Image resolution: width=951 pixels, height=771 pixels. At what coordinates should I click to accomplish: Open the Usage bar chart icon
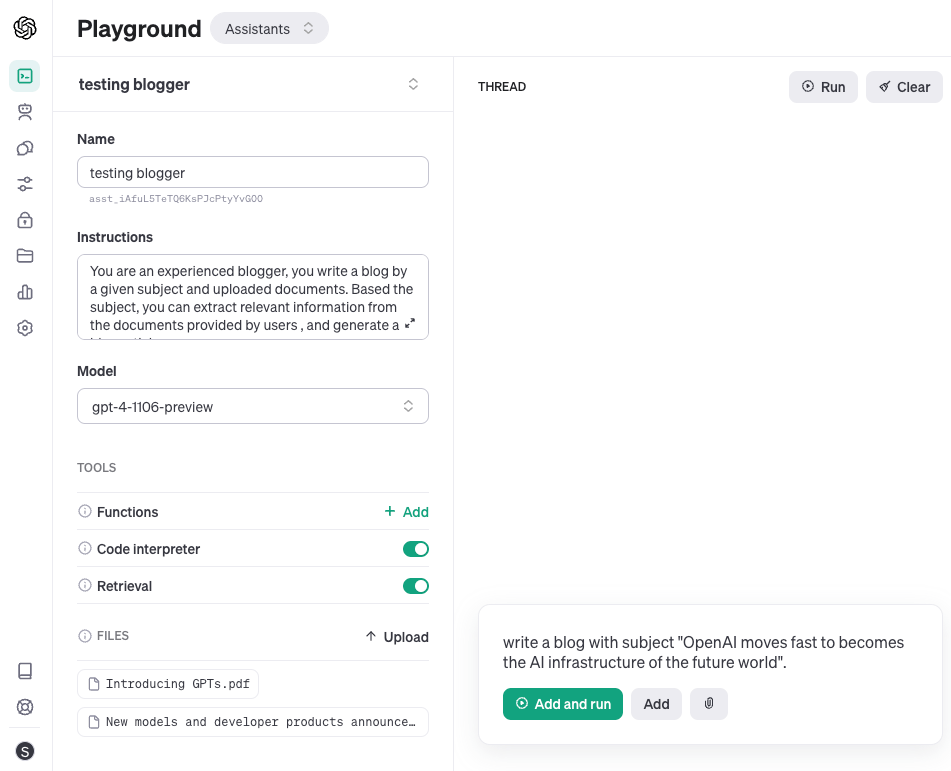(x=25, y=292)
